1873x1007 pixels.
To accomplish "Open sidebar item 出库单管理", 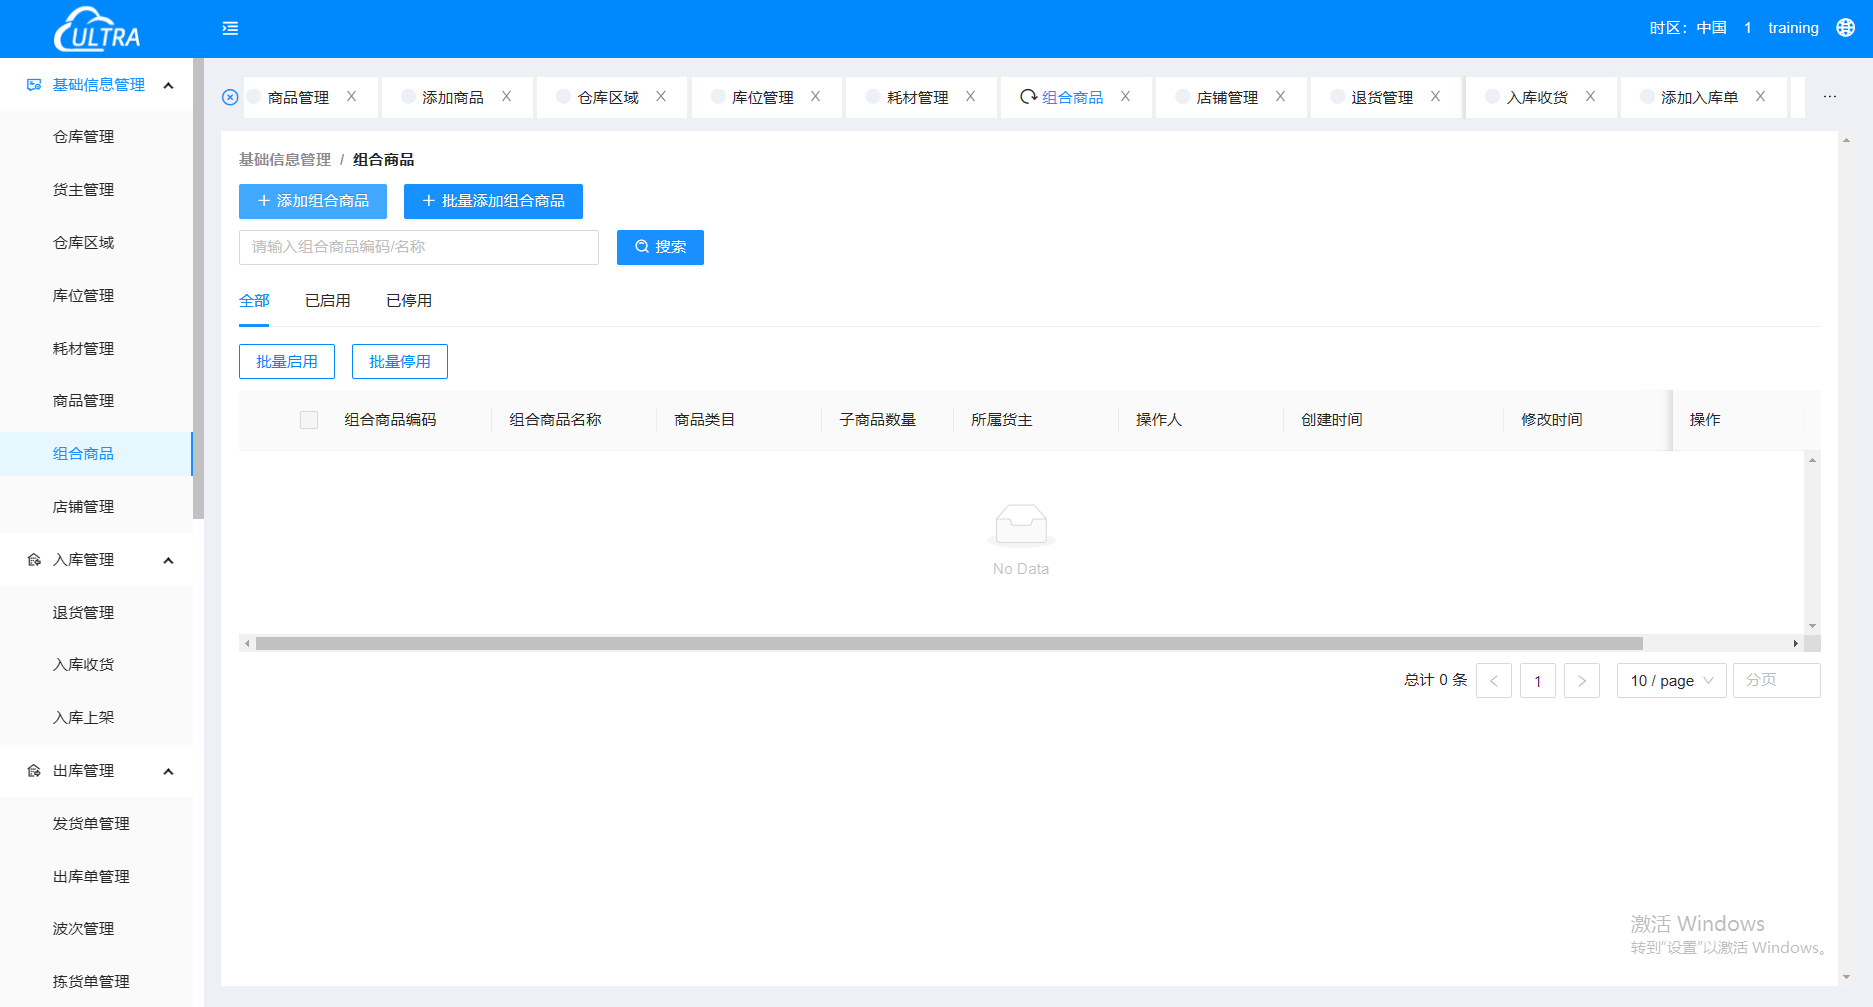I will pyautogui.click(x=91, y=877).
